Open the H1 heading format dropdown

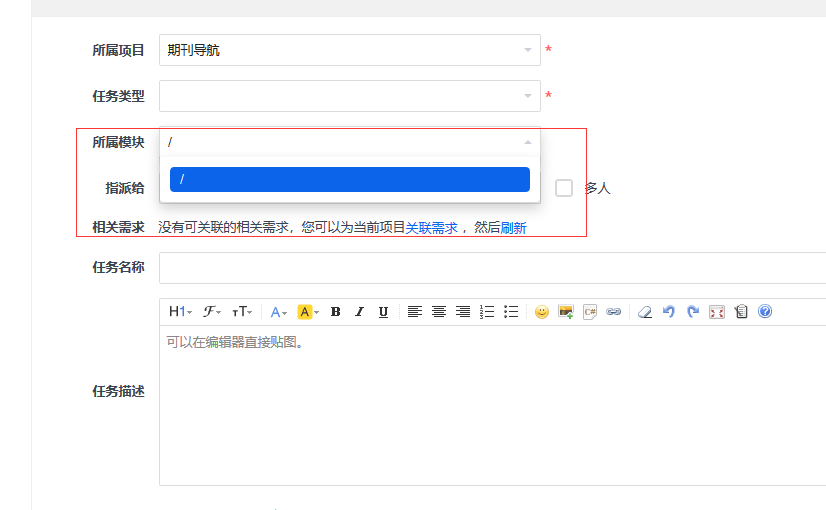click(180, 312)
